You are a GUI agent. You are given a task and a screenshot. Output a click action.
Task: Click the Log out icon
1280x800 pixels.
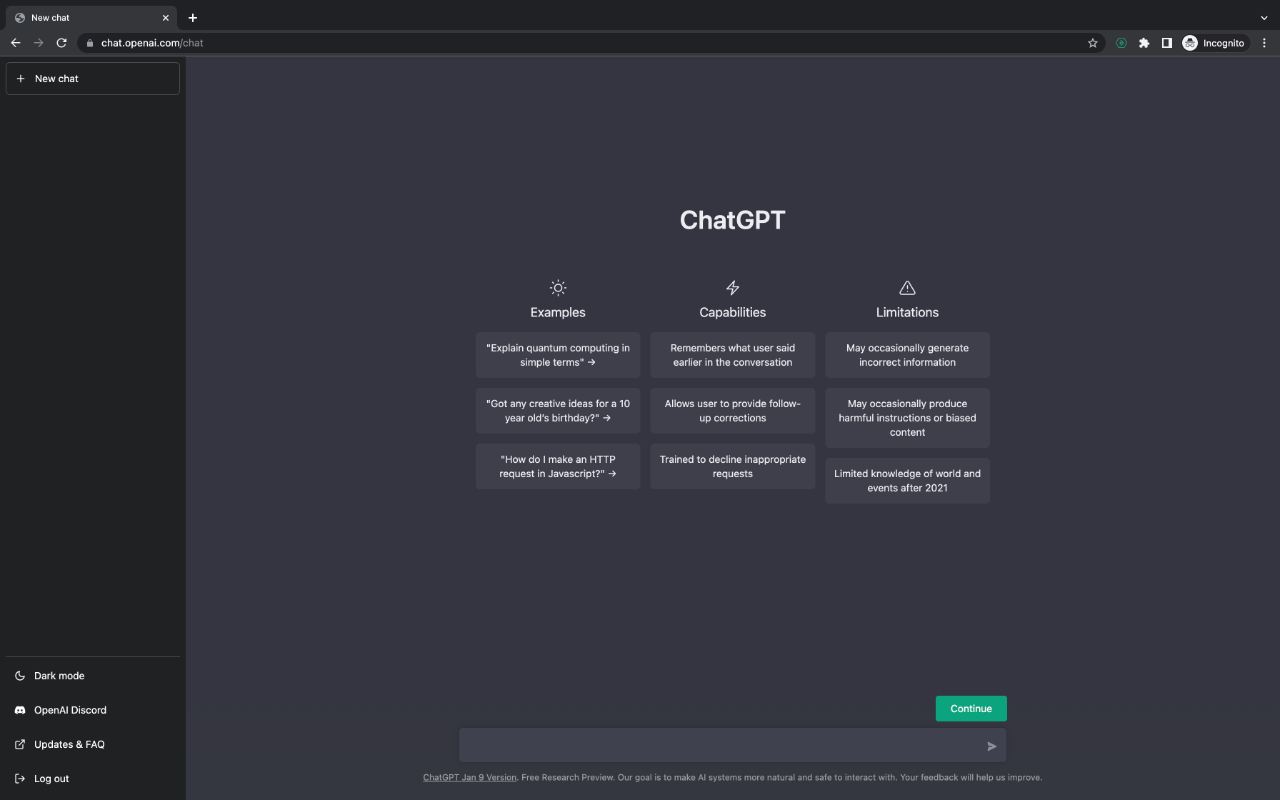[x=20, y=778]
